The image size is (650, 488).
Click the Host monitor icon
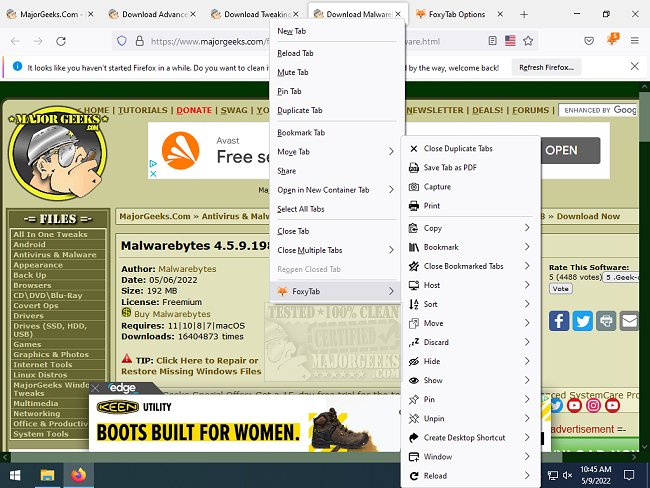(414, 285)
